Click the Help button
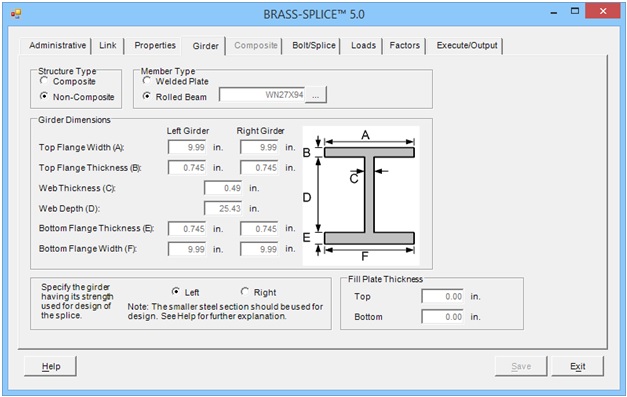The width and height of the screenshot is (627, 397). pos(50,366)
